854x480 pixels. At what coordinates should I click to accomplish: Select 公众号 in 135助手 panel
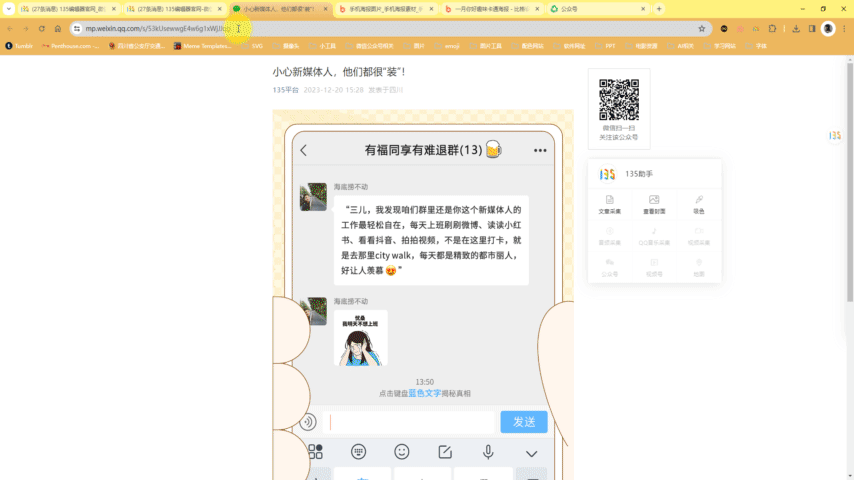609,268
